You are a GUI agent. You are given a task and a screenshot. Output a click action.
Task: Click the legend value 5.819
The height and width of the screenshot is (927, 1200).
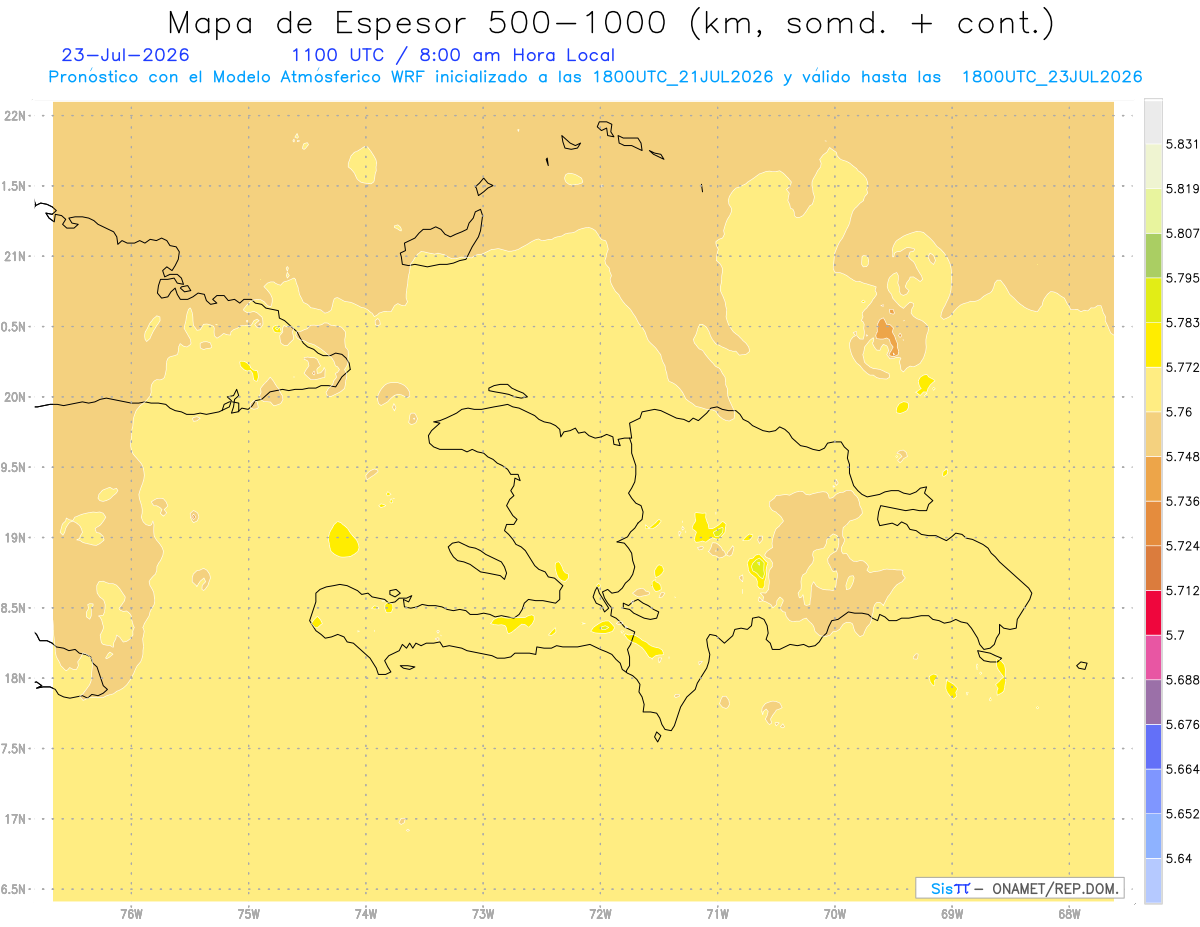pos(1182,188)
